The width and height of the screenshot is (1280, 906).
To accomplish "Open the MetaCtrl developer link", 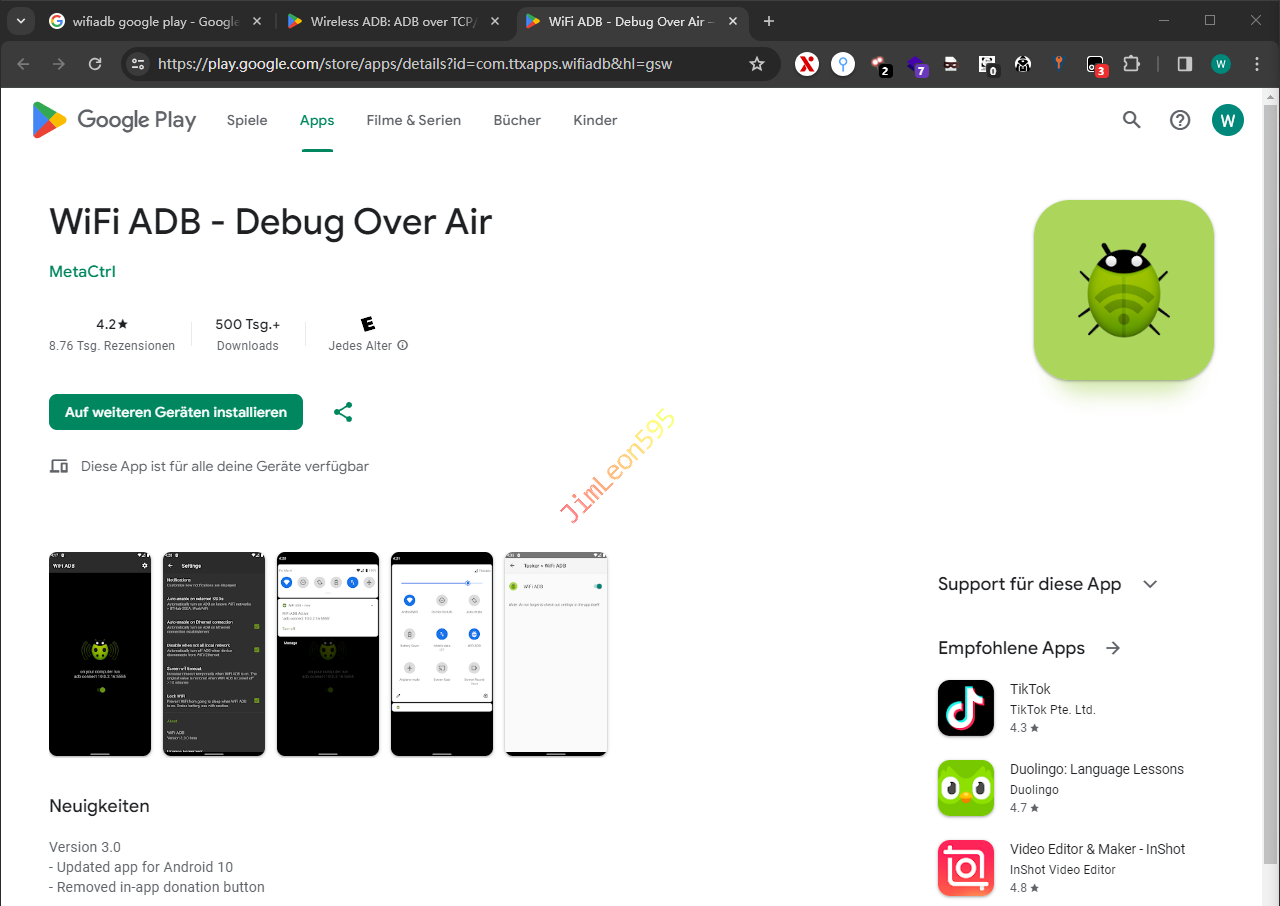I will [82, 272].
